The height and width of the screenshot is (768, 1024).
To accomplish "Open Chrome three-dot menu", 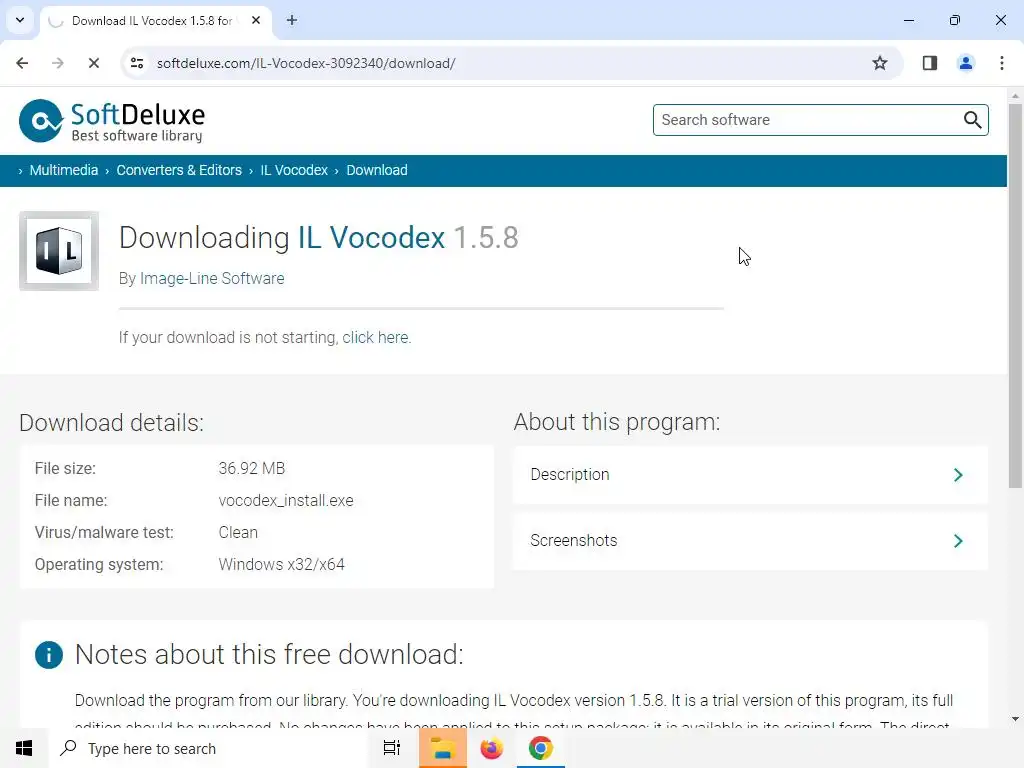I will tap(1002, 63).
